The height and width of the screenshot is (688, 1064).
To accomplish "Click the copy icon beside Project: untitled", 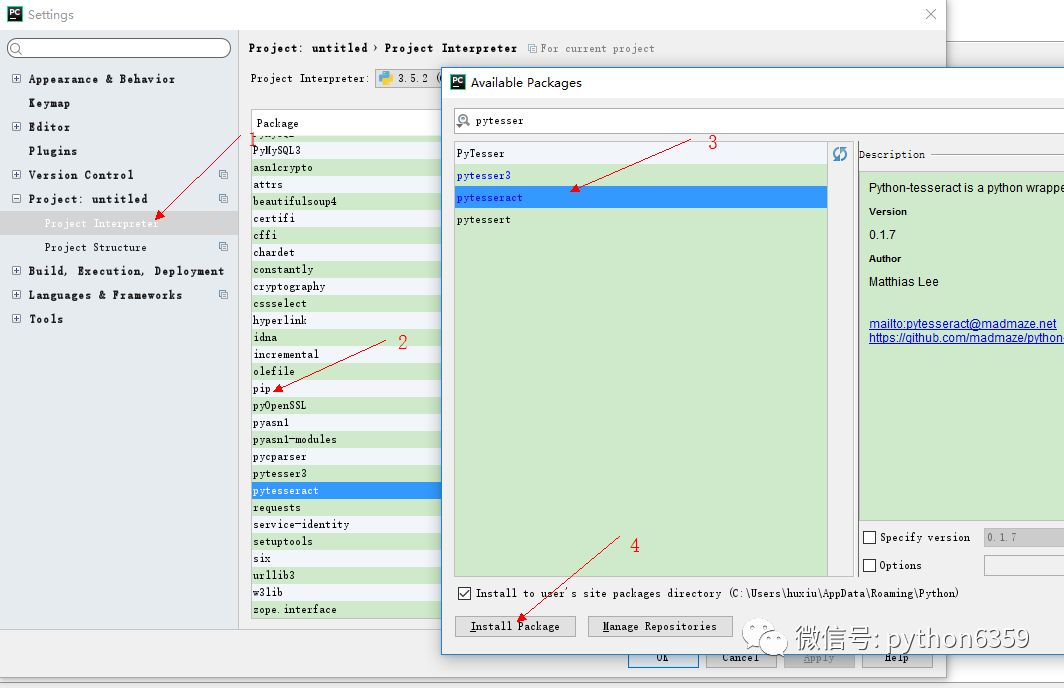I will point(223,198).
